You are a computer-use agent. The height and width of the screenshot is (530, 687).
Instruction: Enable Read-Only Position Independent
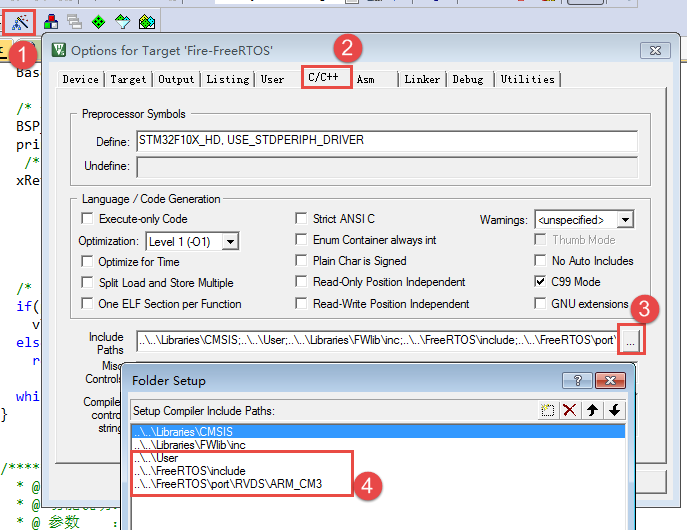pyautogui.click(x=301, y=281)
